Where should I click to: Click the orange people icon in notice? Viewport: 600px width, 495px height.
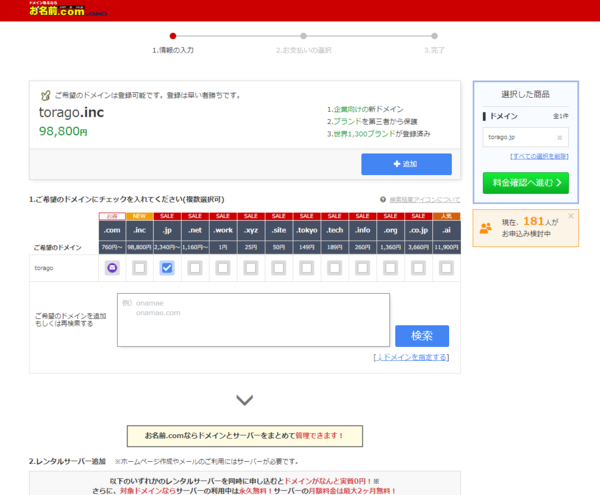click(486, 228)
